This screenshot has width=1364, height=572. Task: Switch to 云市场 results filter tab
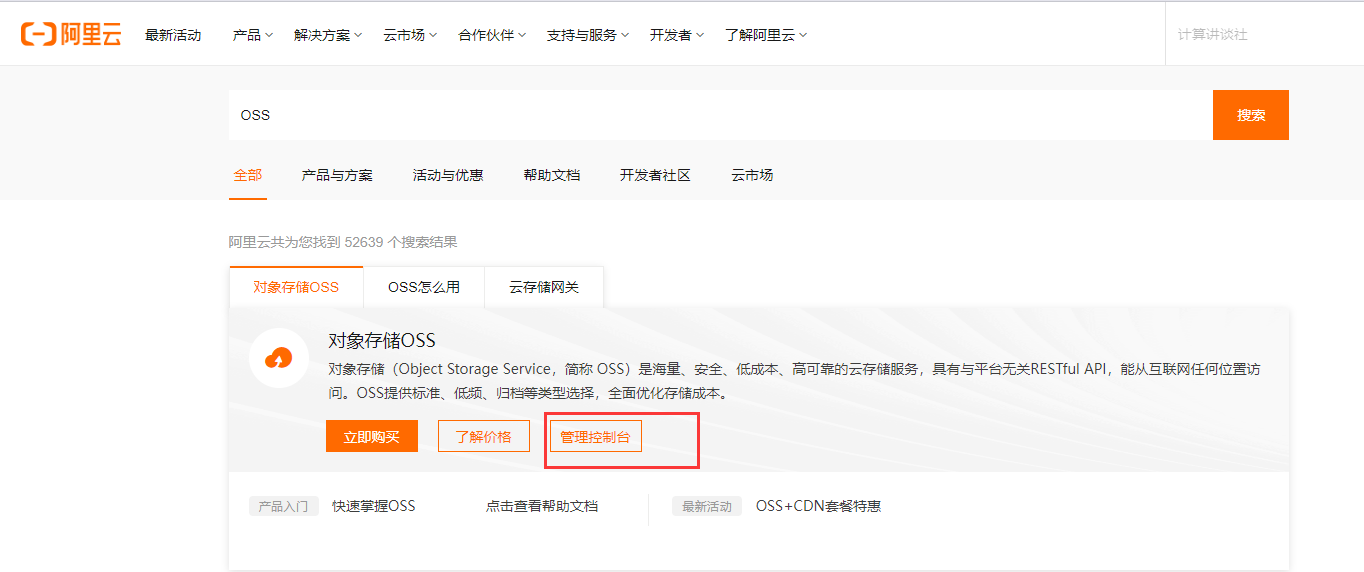(x=752, y=175)
